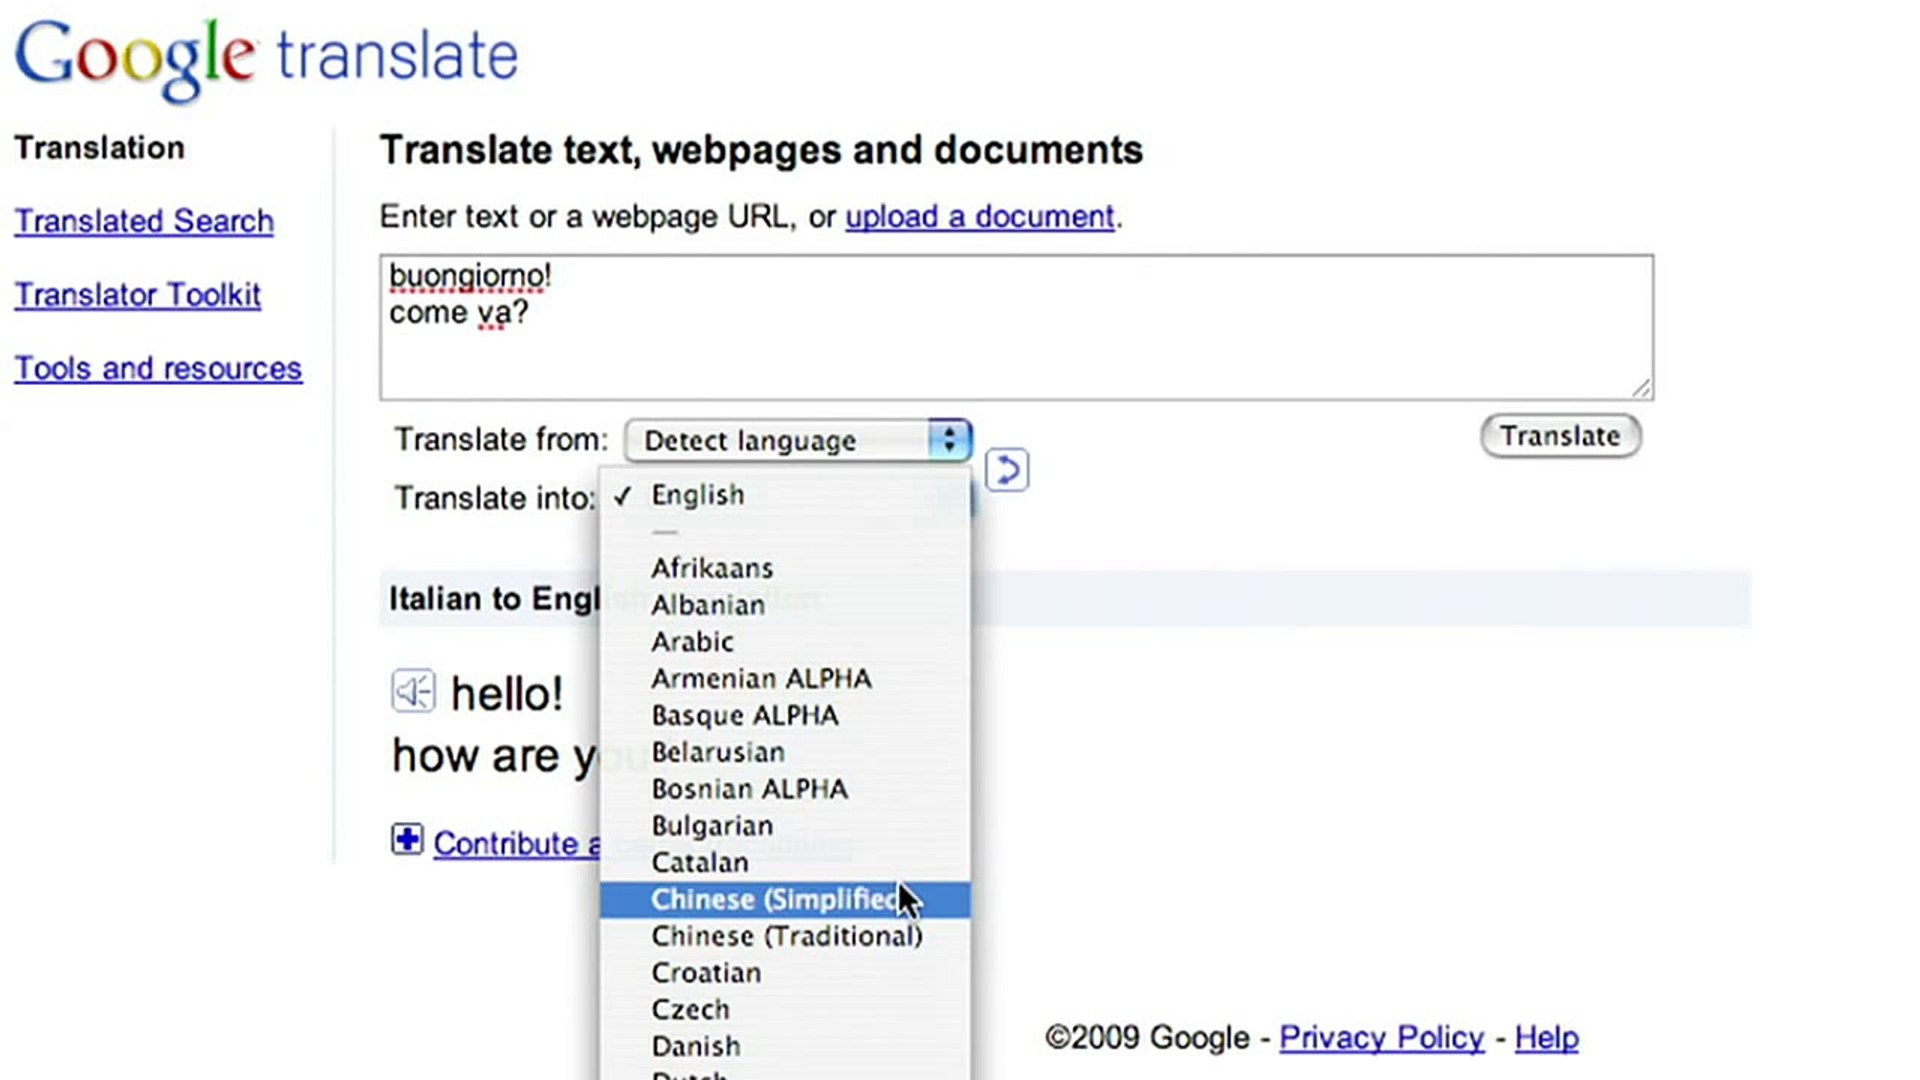This screenshot has width=1920, height=1080.
Task: Choose Chinese (Simplified) from the list
Action: (x=785, y=900)
